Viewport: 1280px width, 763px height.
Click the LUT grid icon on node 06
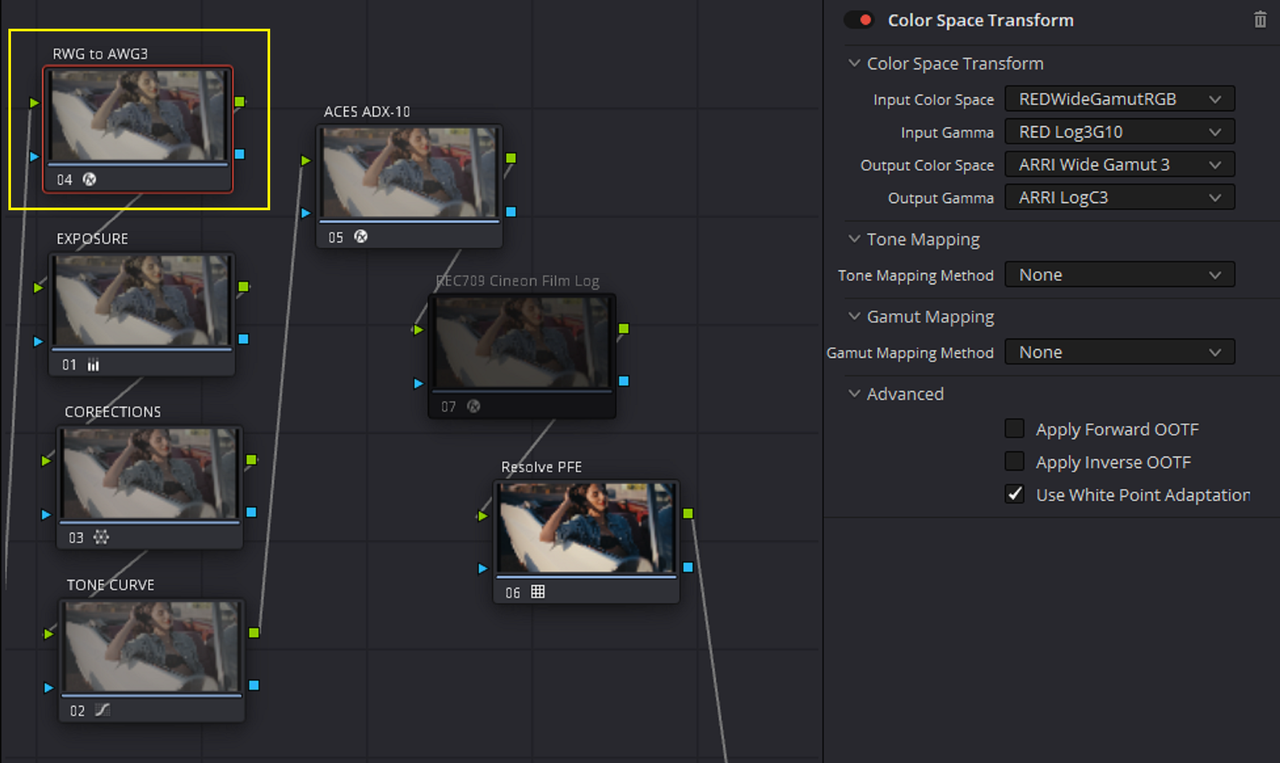click(x=538, y=592)
